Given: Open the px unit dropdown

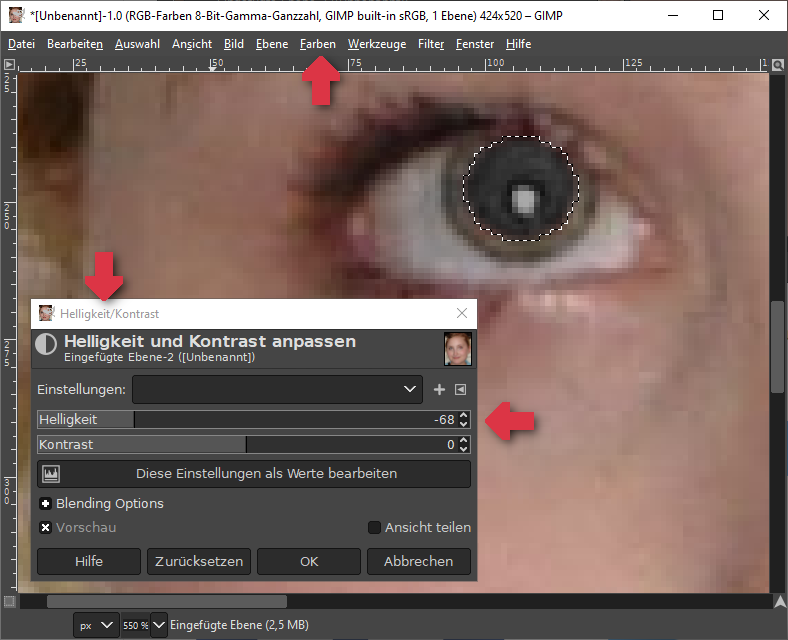Looking at the screenshot, I should pos(96,625).
